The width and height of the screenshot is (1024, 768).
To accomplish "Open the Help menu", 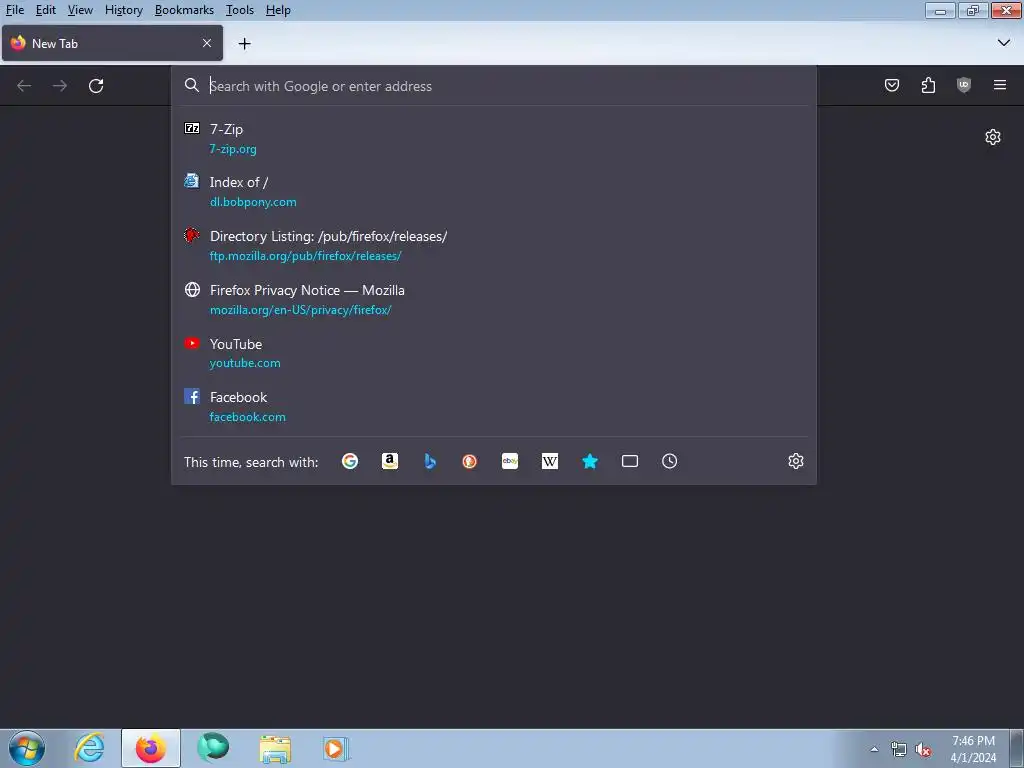I will pos(278,10).
